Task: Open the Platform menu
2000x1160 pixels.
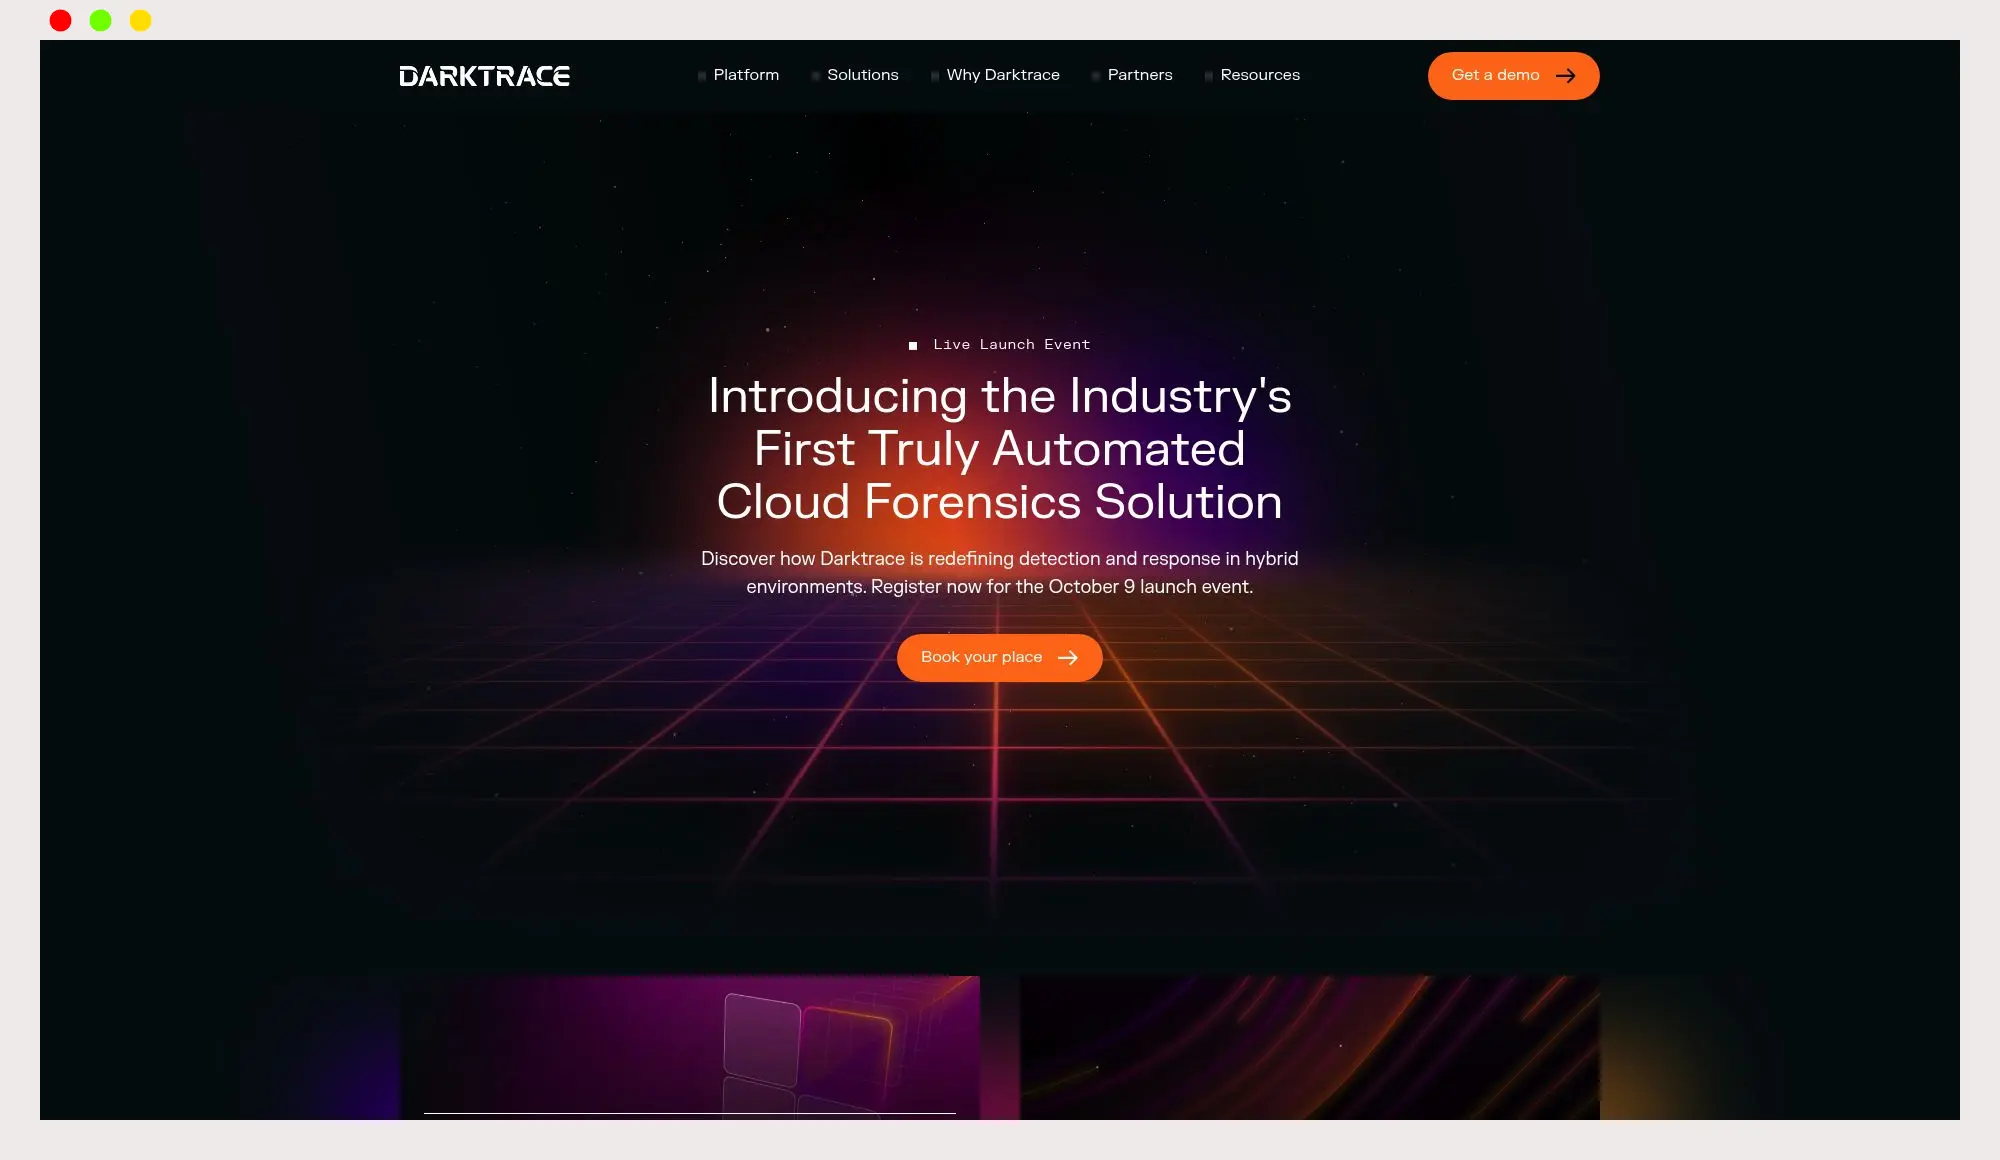Action: click(x=745, y=75)
